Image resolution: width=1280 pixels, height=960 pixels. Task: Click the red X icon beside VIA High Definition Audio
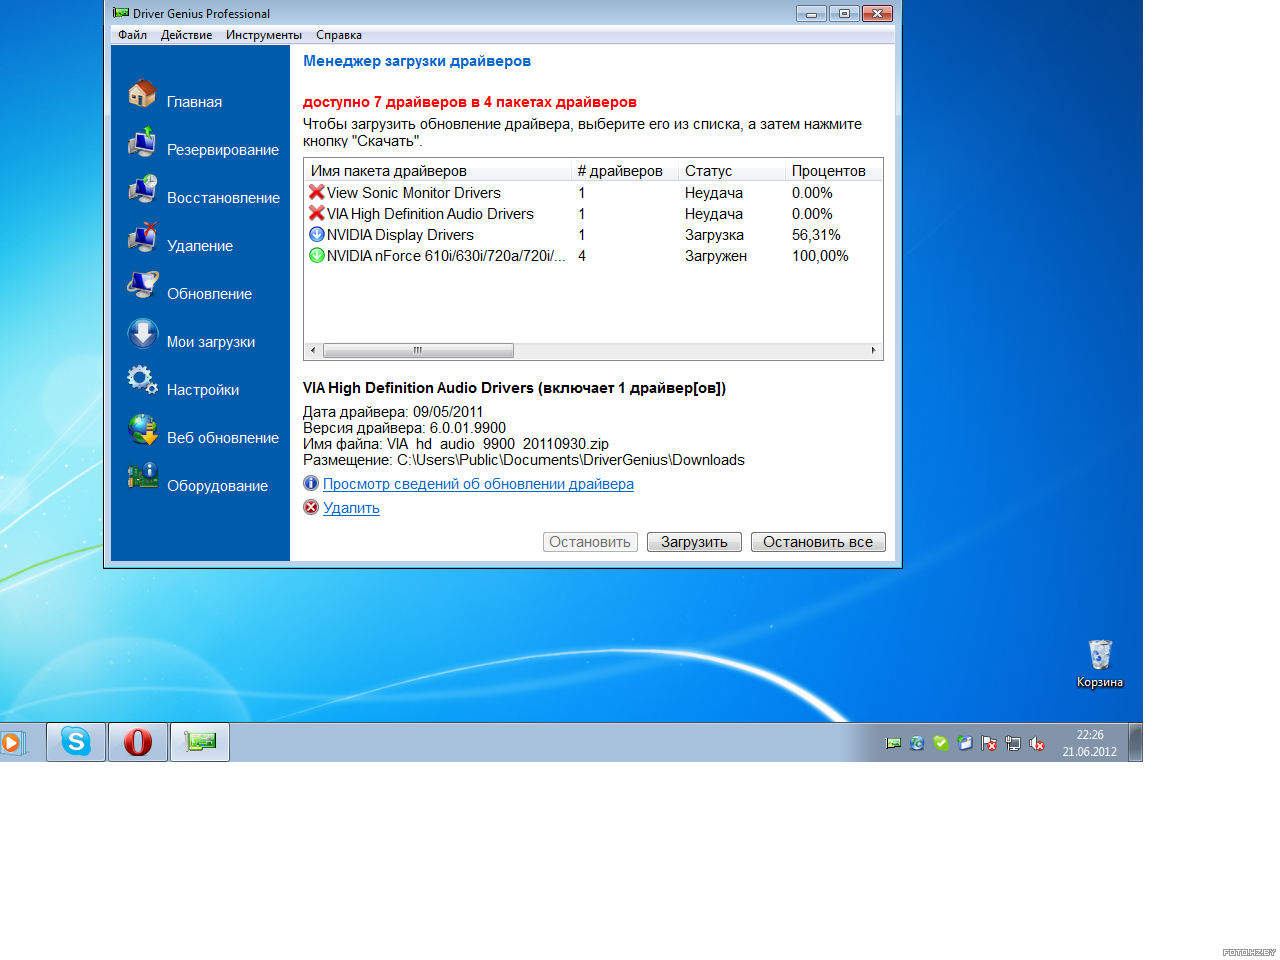click(316, 213)
